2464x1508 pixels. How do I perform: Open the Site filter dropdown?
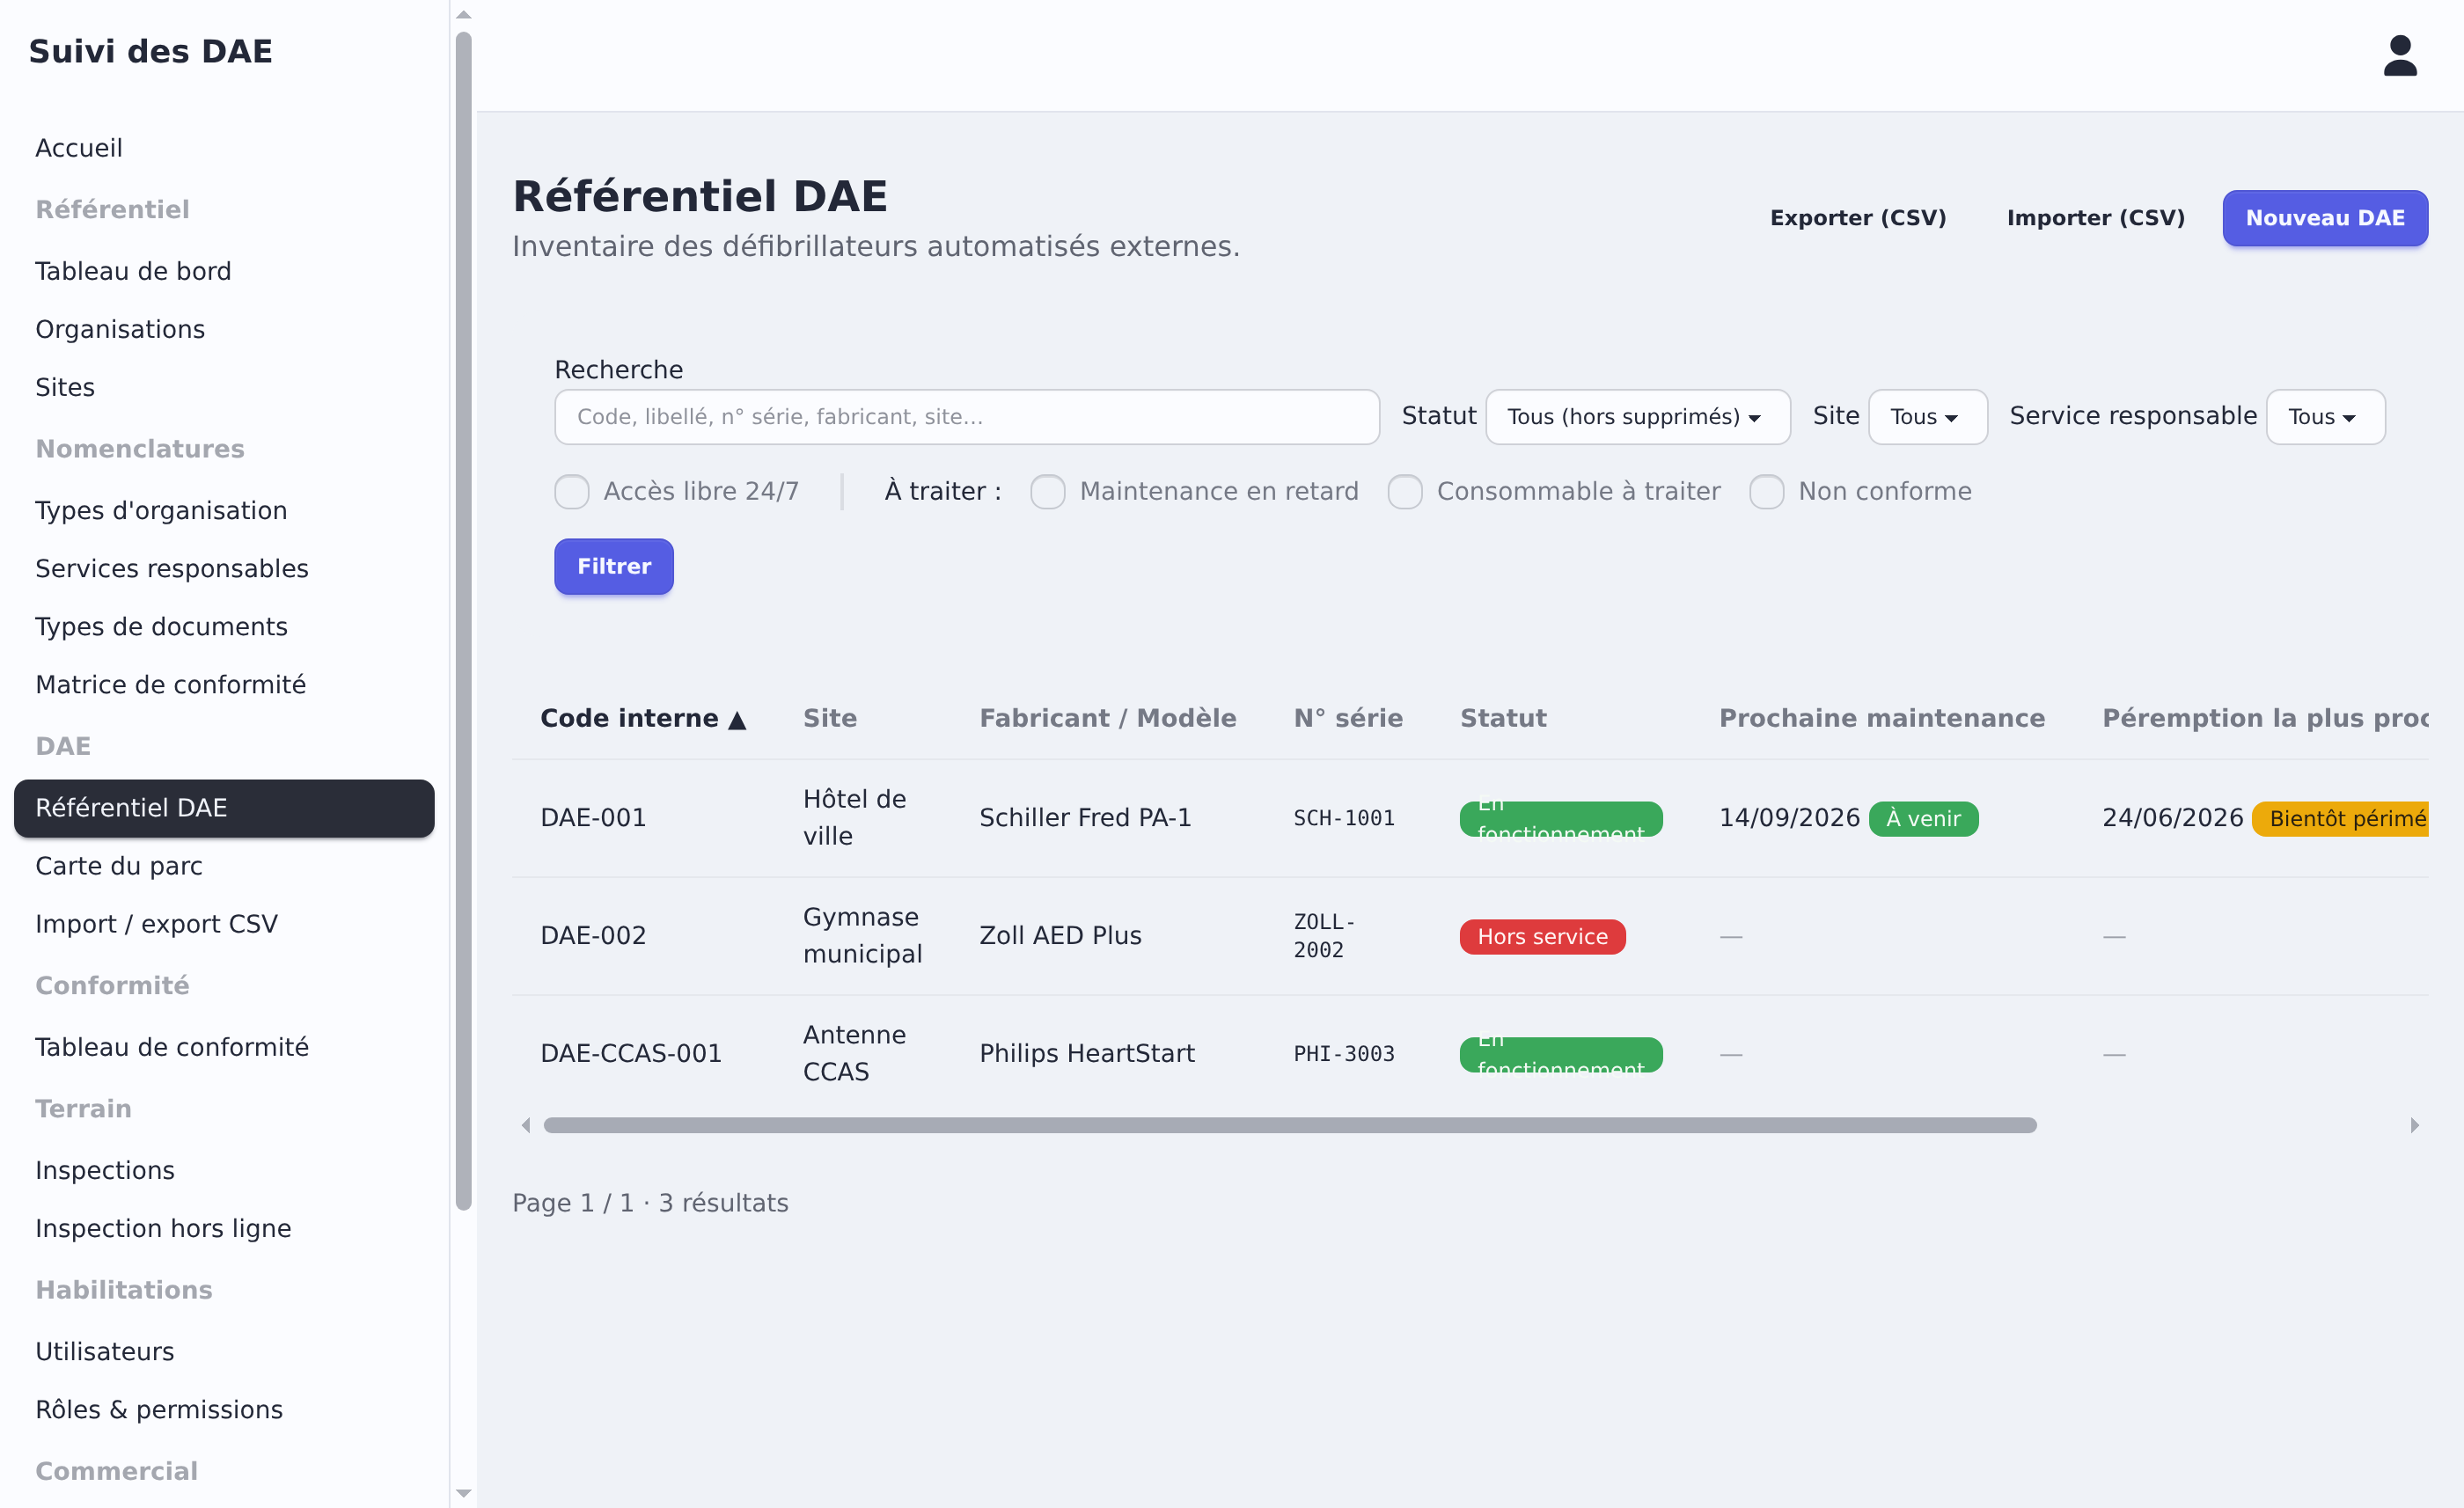[1927, 416]
